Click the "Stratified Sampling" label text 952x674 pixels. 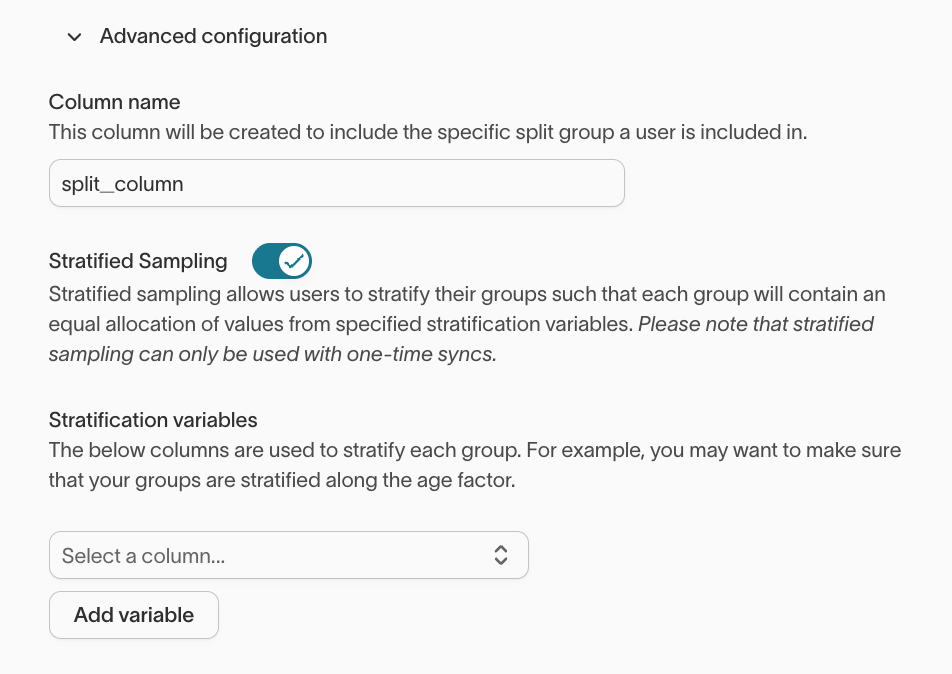(138, 261)
